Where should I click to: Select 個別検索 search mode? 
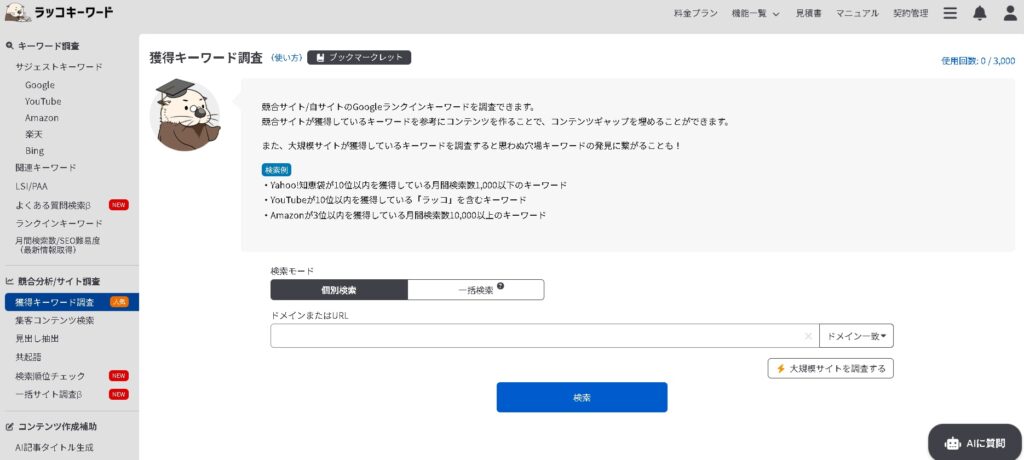[x=339, y=290]
